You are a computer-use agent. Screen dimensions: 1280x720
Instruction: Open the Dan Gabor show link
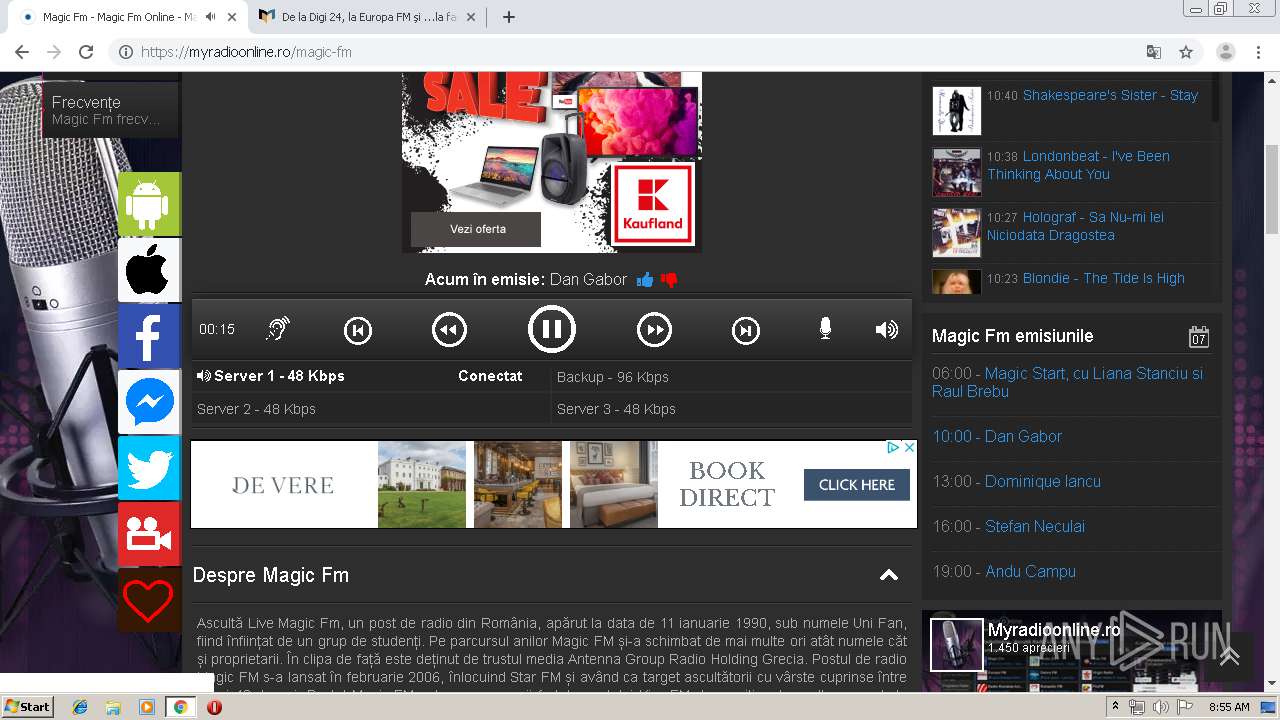pyautogui.click(x=1023, y=436)
